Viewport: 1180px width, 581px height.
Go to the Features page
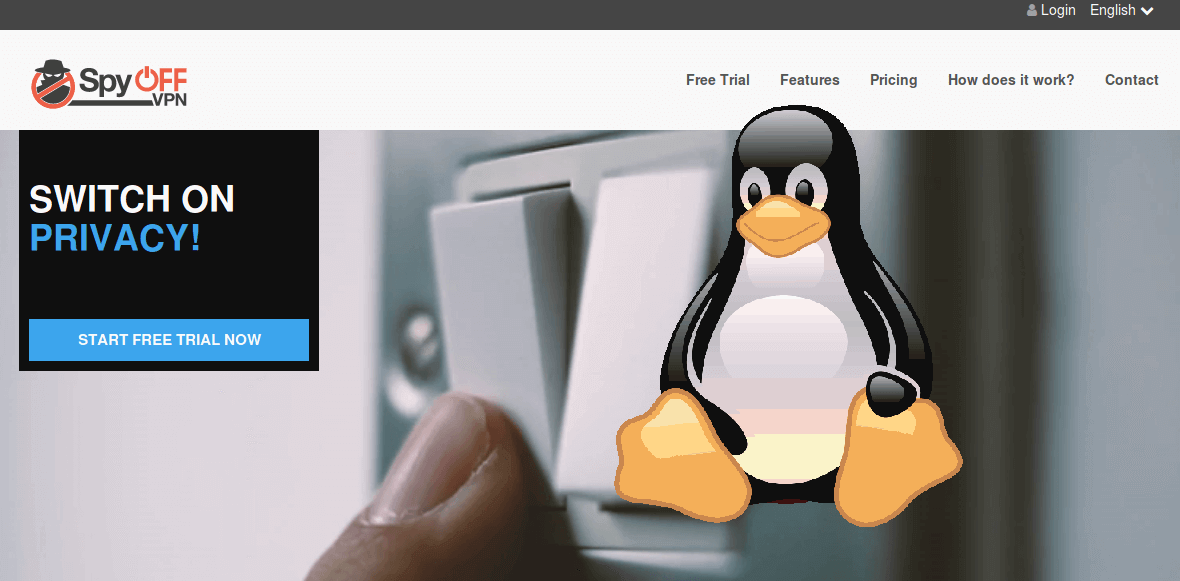809,80
